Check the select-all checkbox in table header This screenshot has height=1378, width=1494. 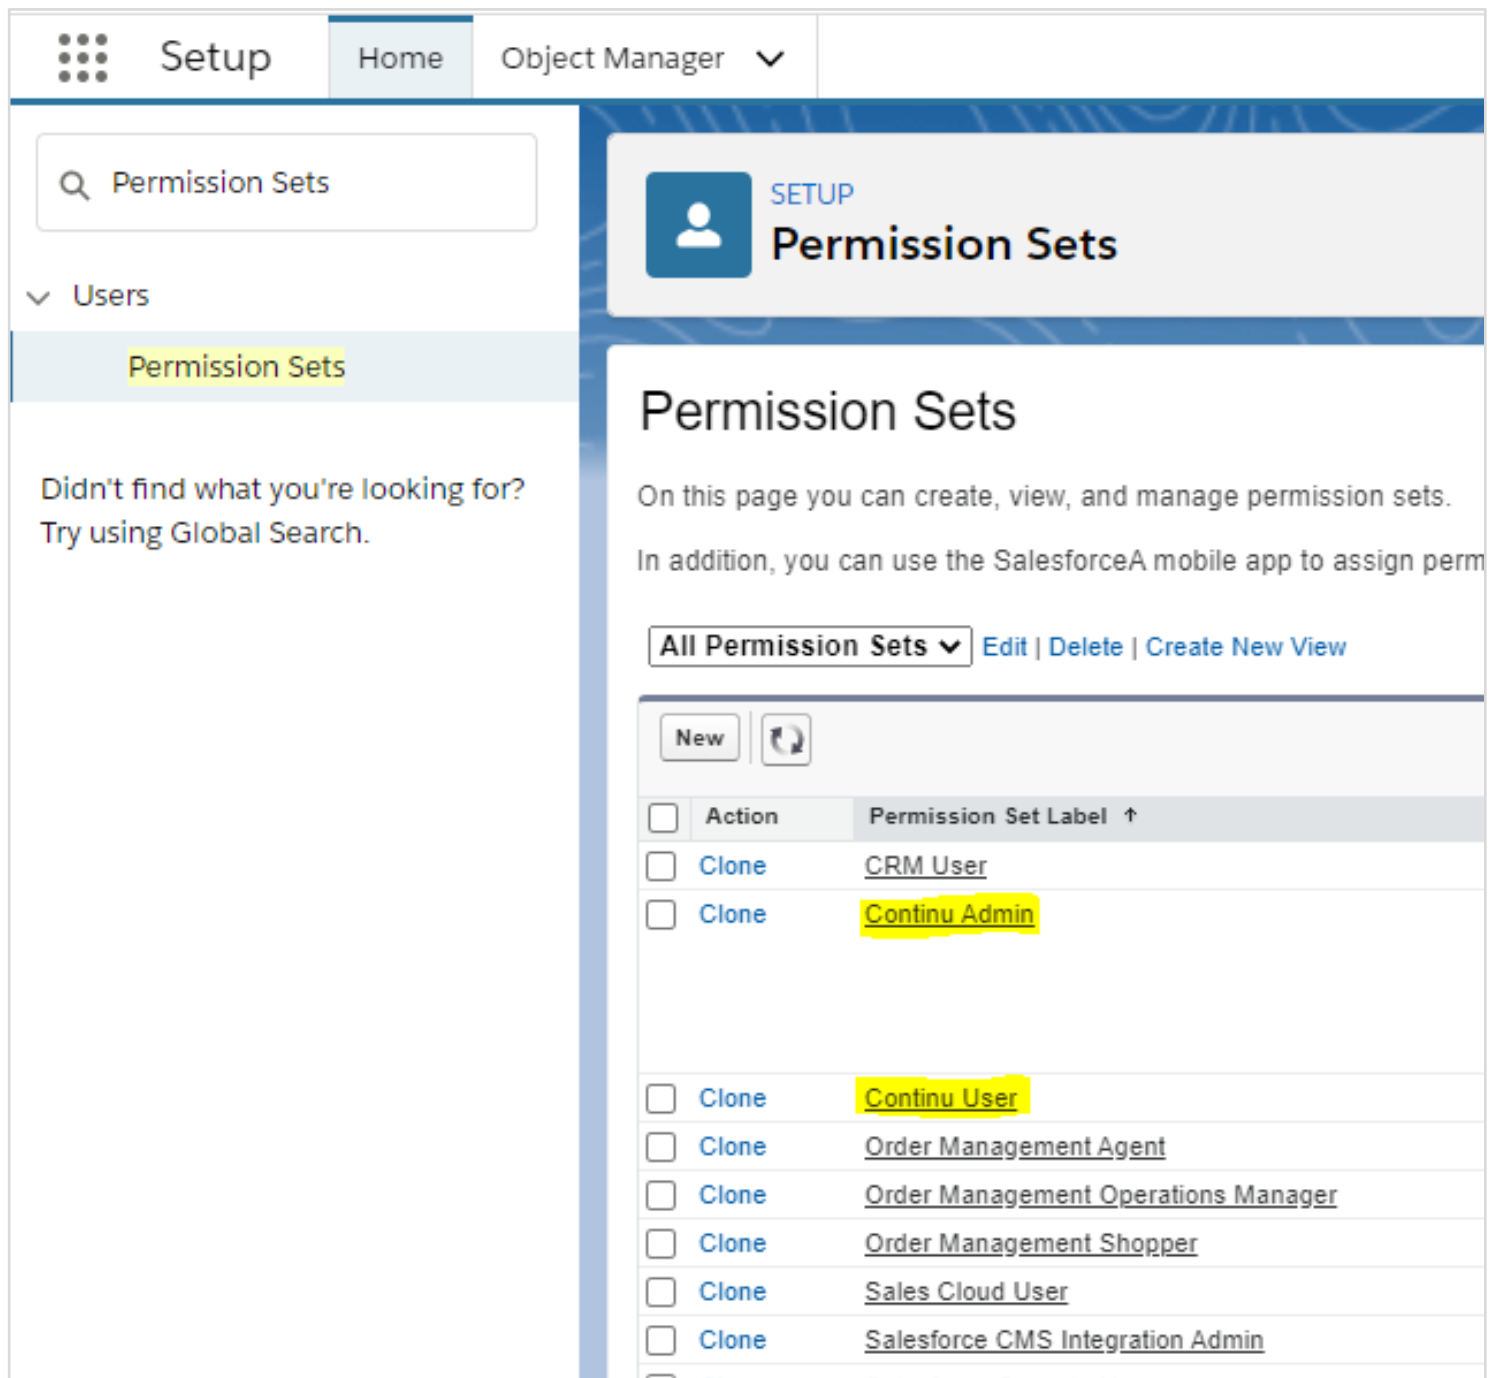point(662,817)
